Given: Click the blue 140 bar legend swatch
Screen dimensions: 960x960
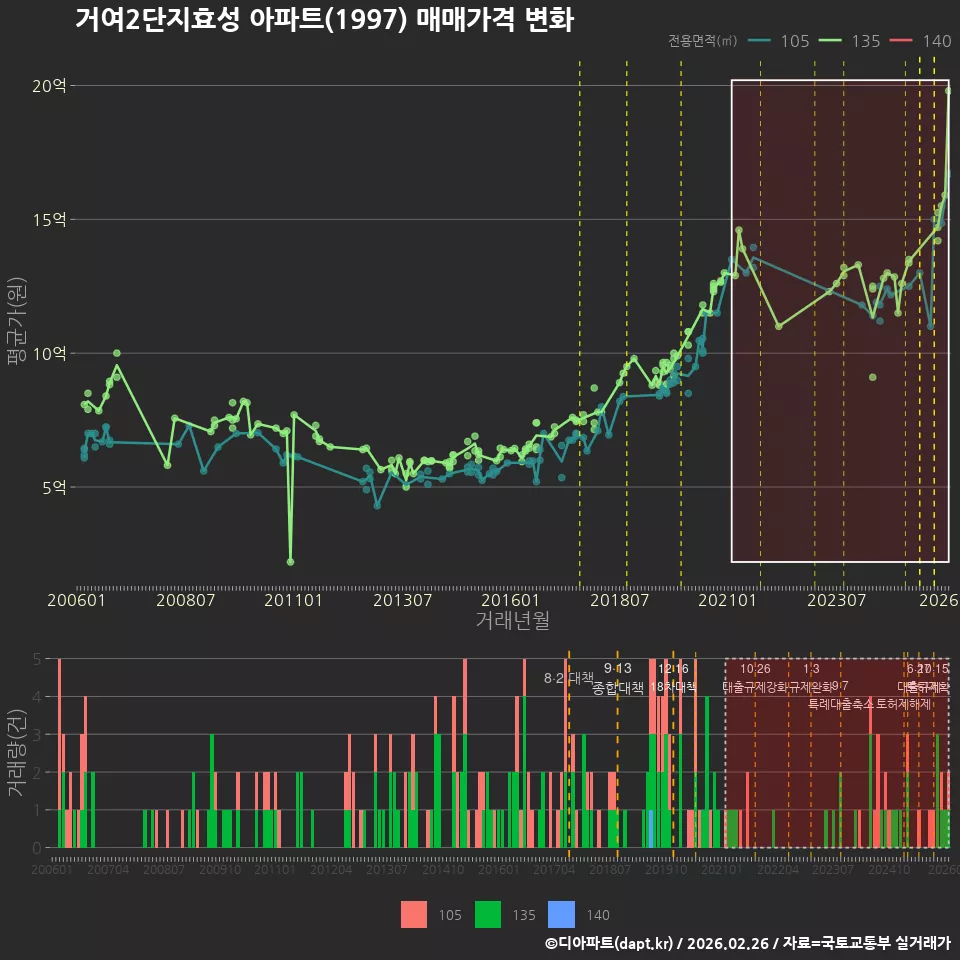Looking at the screenshot, I should [x=562, y=915].
